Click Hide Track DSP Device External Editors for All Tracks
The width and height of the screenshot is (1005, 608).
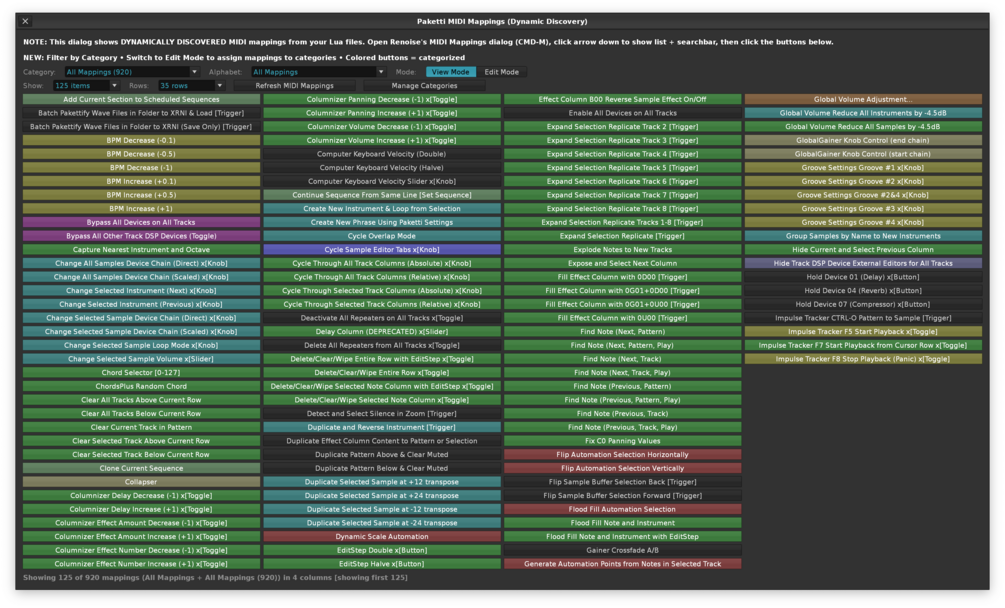click(863, 263)
